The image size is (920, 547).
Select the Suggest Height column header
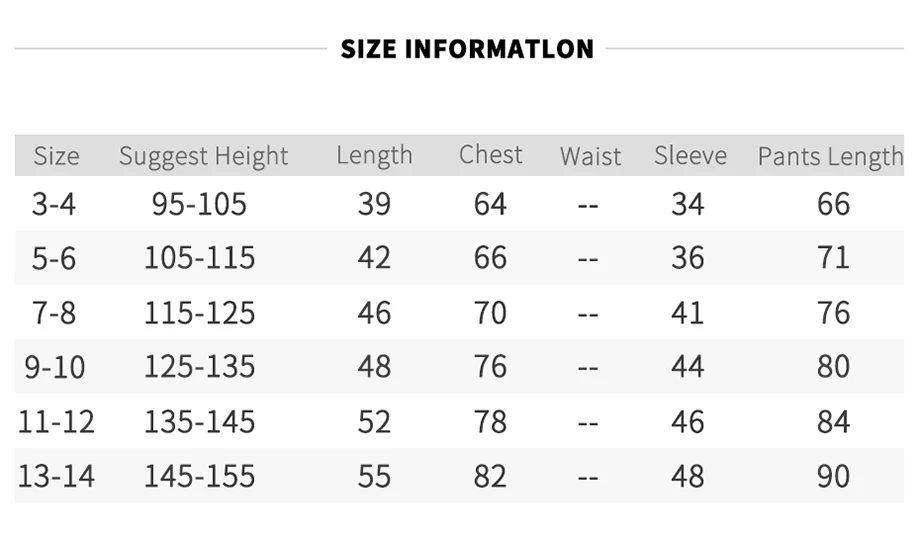click(x=203, y=157)
